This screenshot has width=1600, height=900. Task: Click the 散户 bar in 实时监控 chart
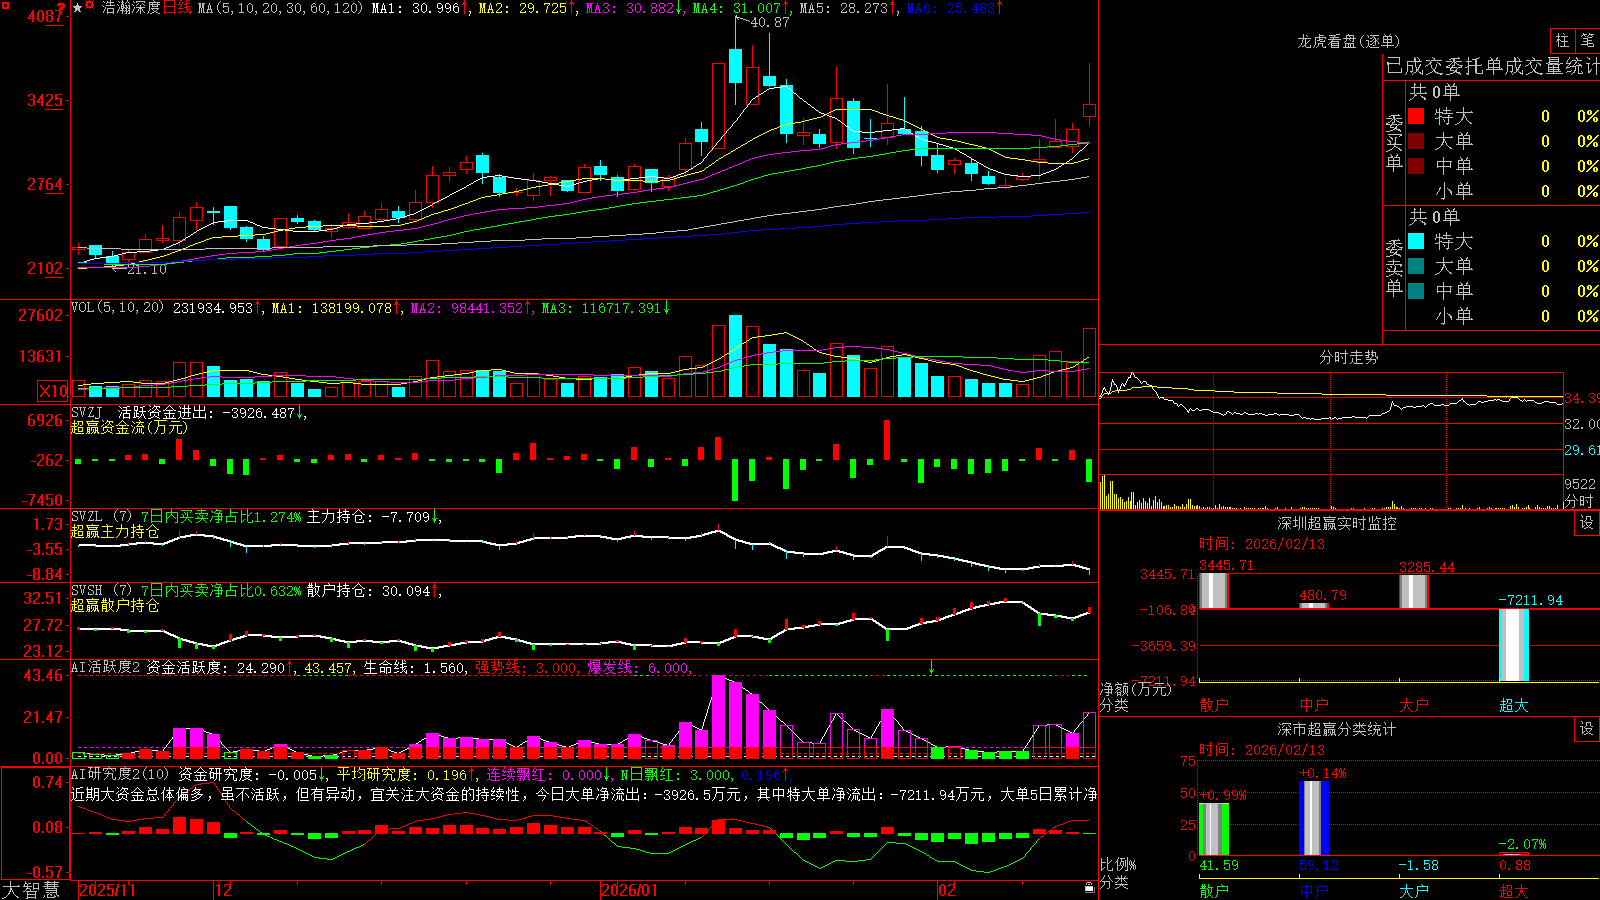[1213, 590]
